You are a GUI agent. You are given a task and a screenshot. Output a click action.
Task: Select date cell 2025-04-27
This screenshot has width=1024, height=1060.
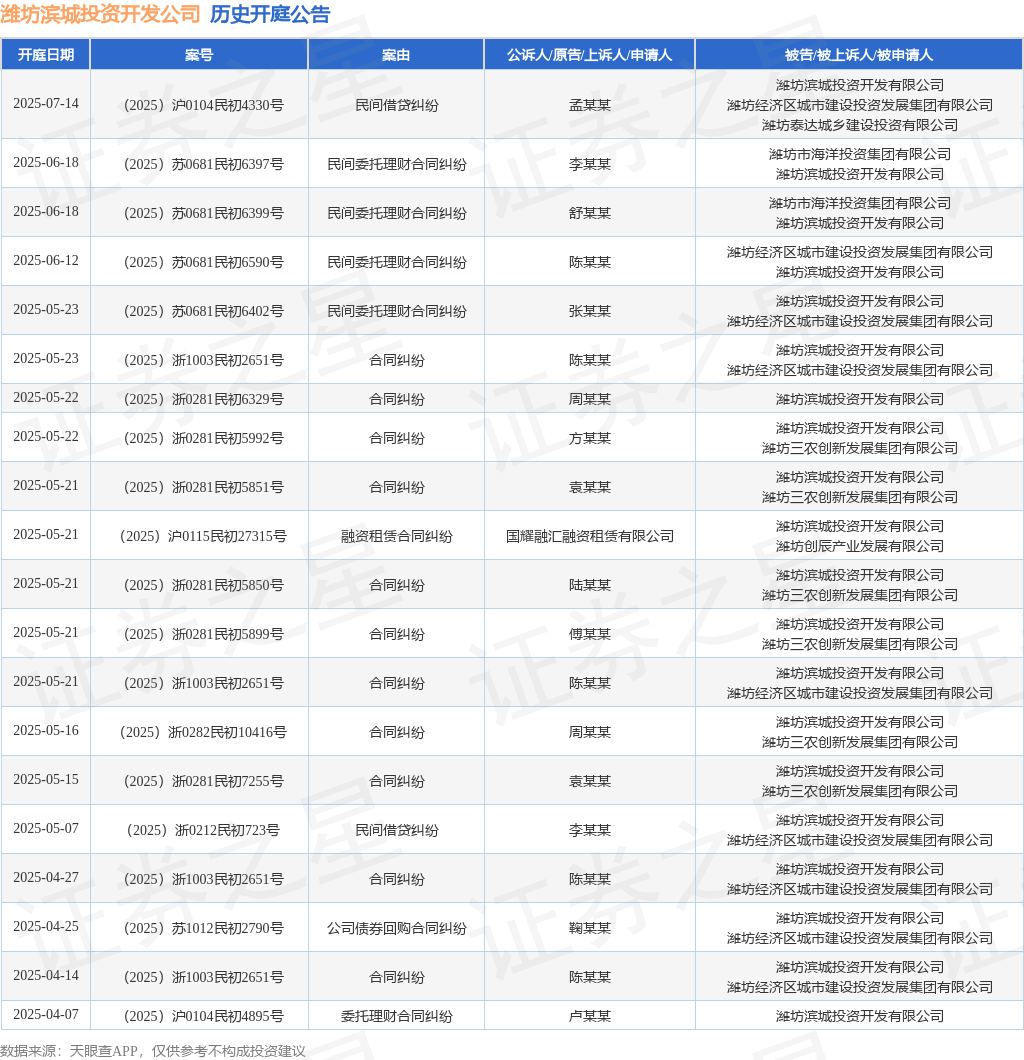46,877
